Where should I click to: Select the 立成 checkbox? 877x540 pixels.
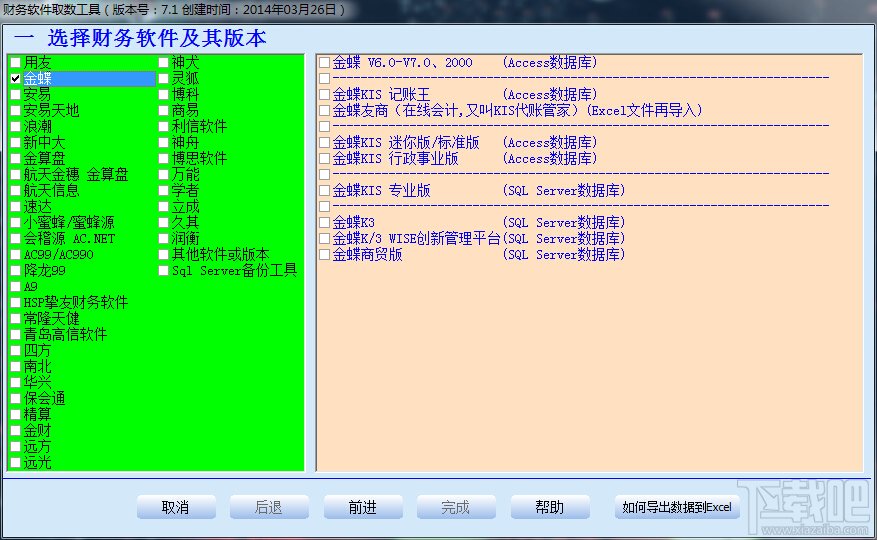163,206
